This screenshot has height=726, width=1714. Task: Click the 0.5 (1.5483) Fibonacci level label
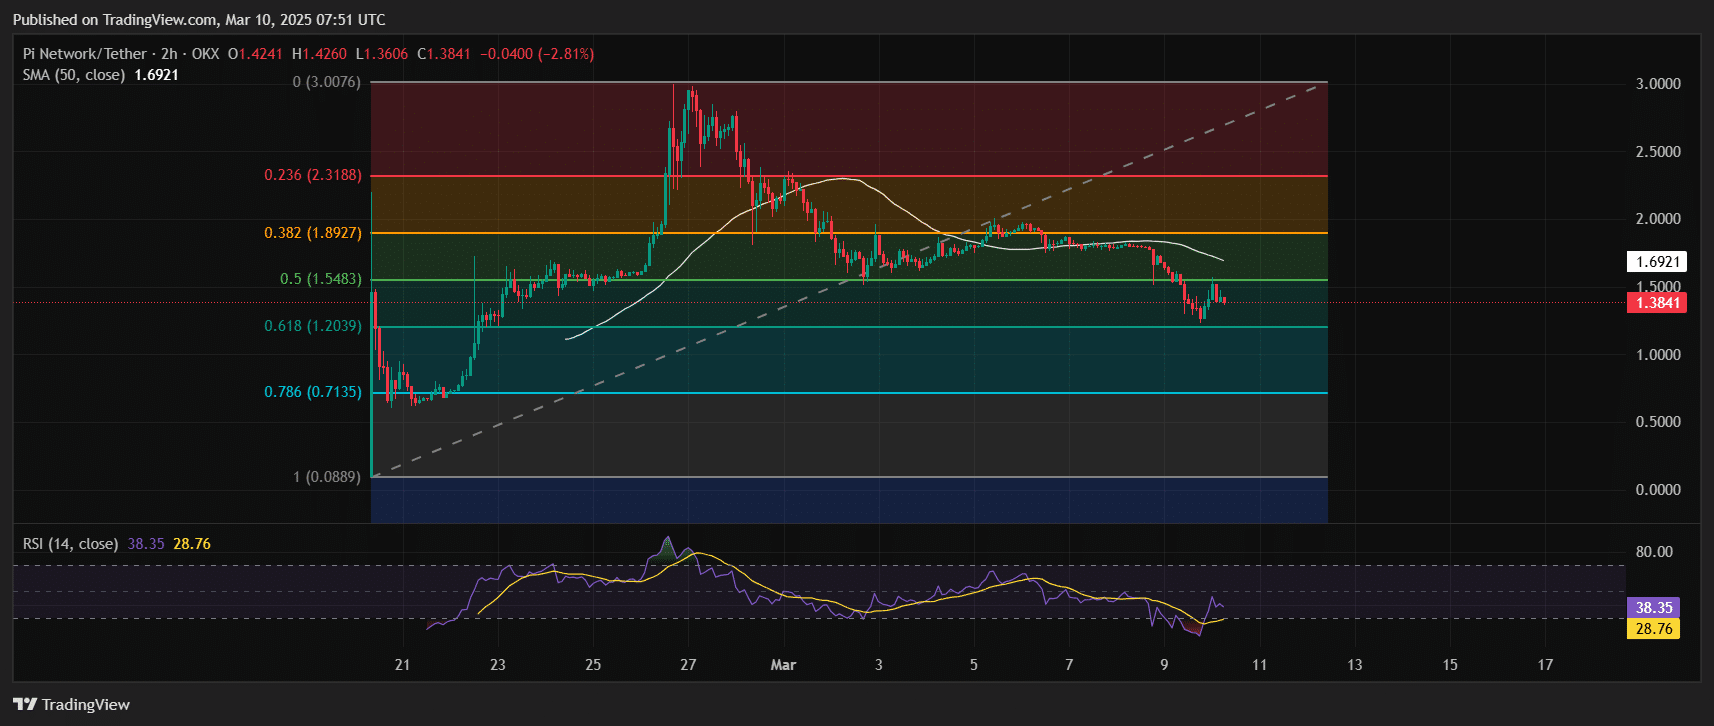point(321,279)
